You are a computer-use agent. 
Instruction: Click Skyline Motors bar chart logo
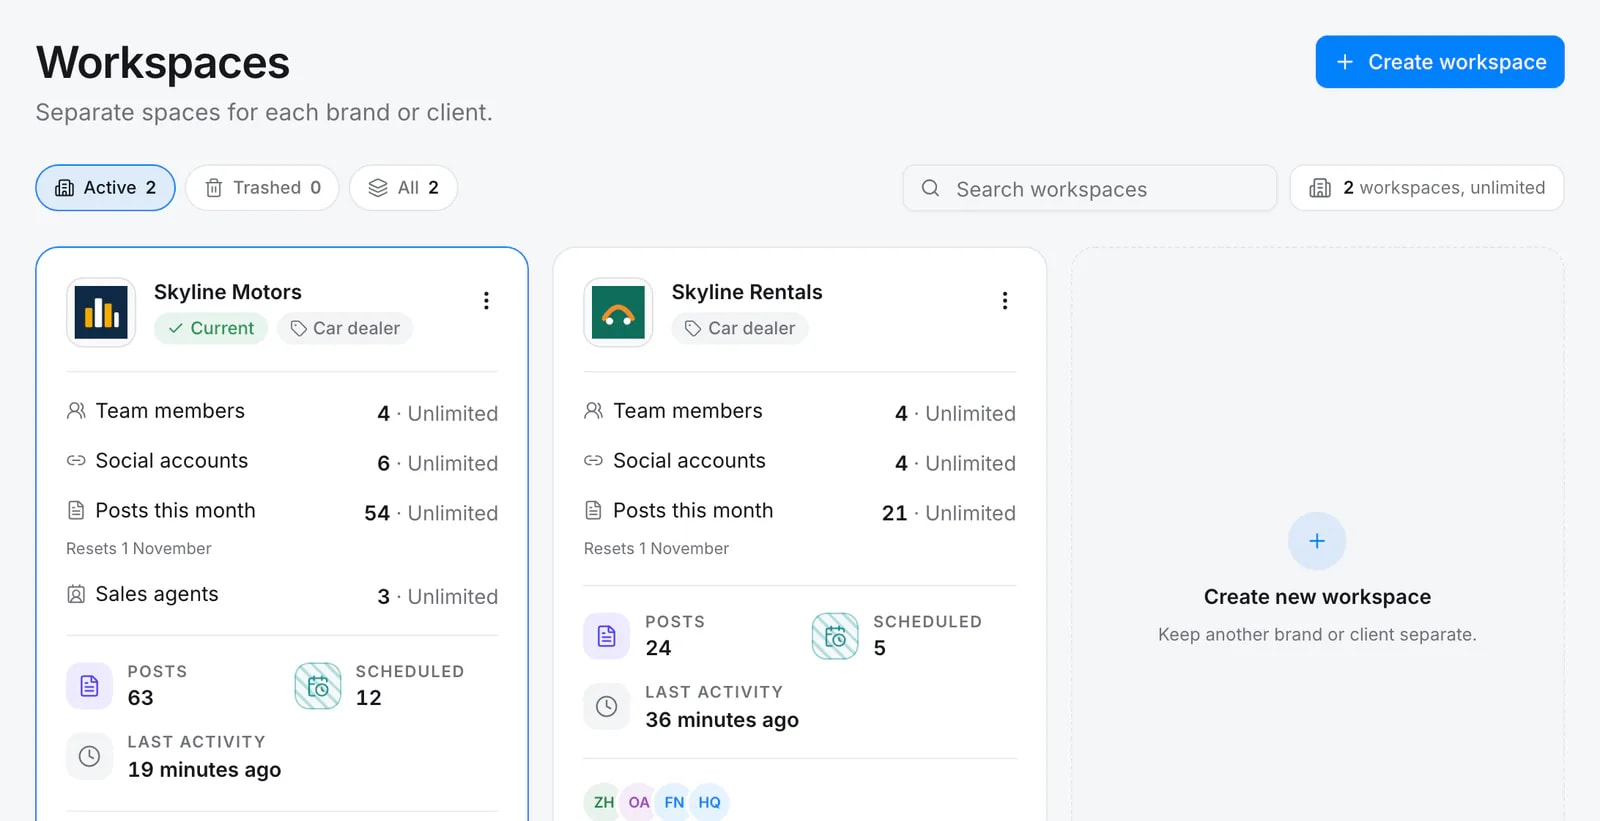[x=101, y=312]
